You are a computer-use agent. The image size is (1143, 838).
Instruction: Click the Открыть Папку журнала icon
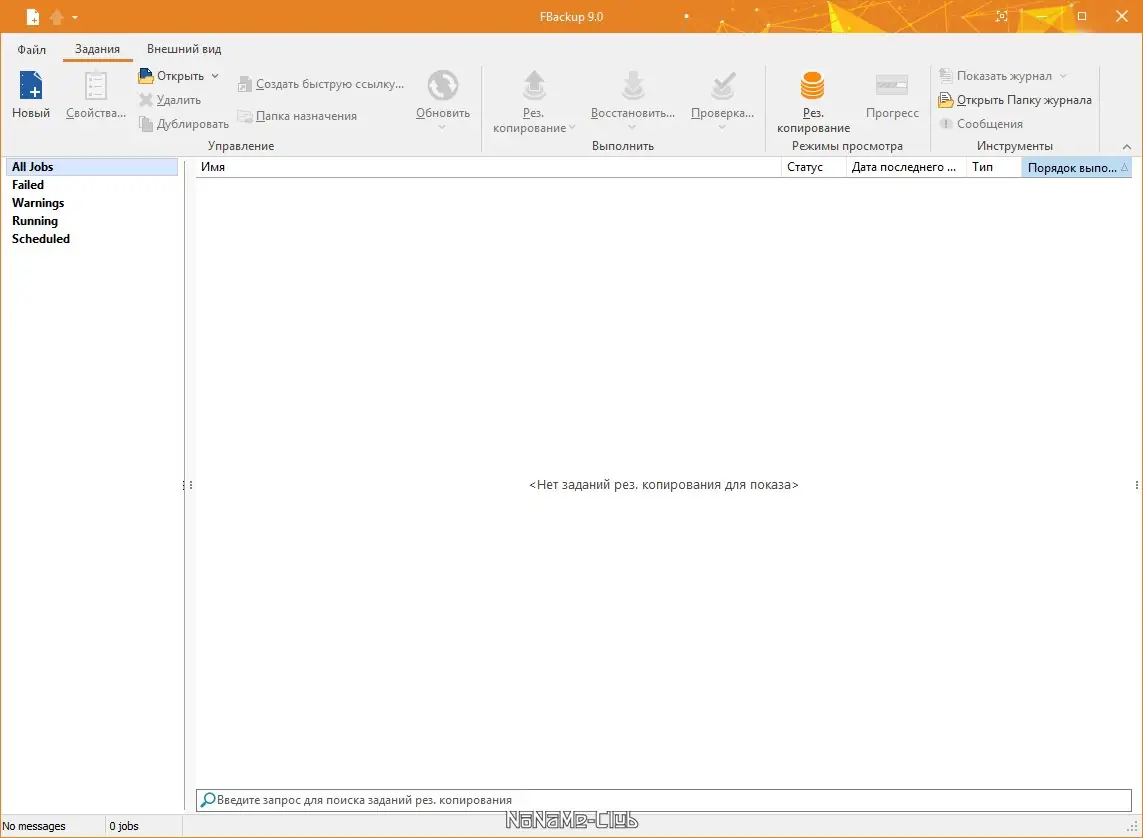coord(945,100)
